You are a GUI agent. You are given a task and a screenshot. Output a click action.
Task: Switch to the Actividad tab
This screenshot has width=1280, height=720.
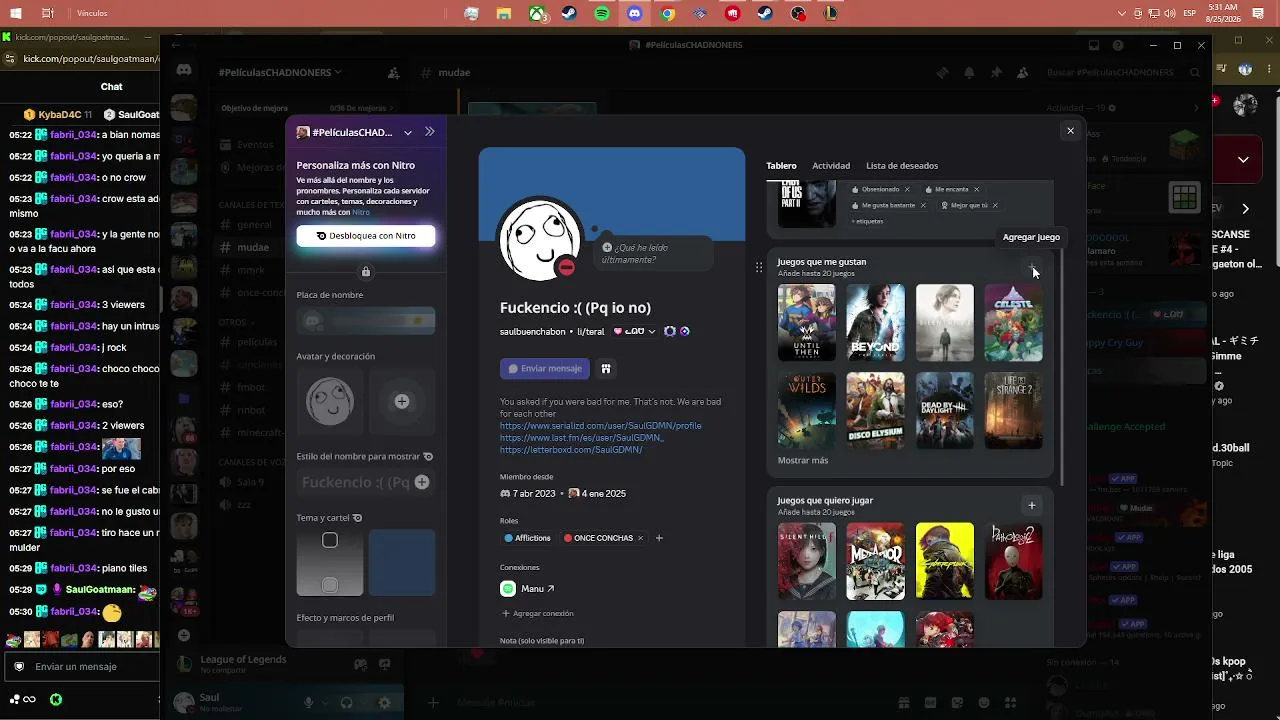(831, 166)
